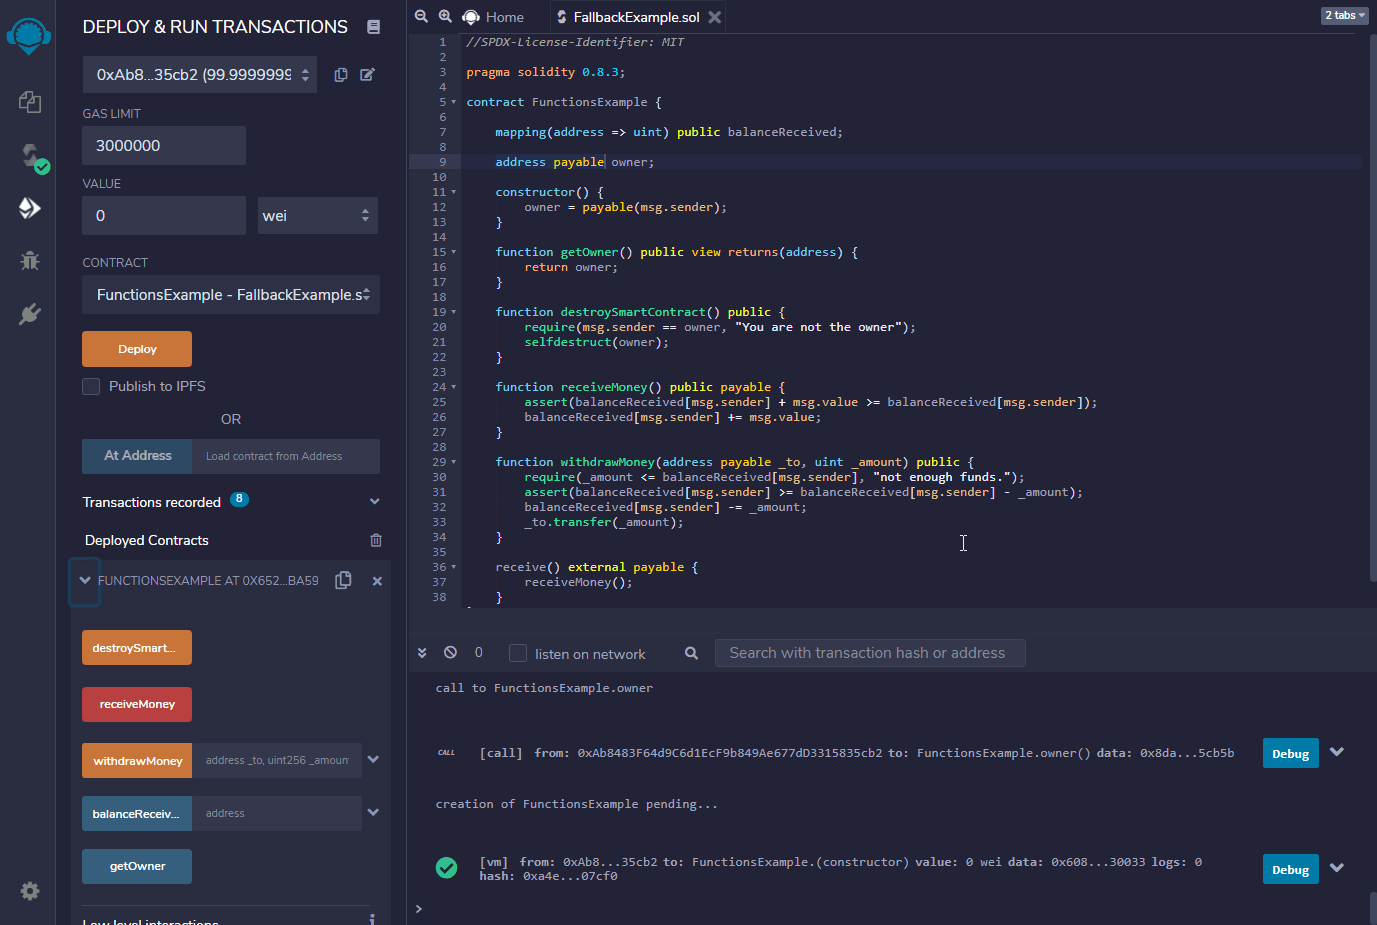Remove the FUNCTIONSEXAMPLE deployed contract instance

(x=377, y=581)
